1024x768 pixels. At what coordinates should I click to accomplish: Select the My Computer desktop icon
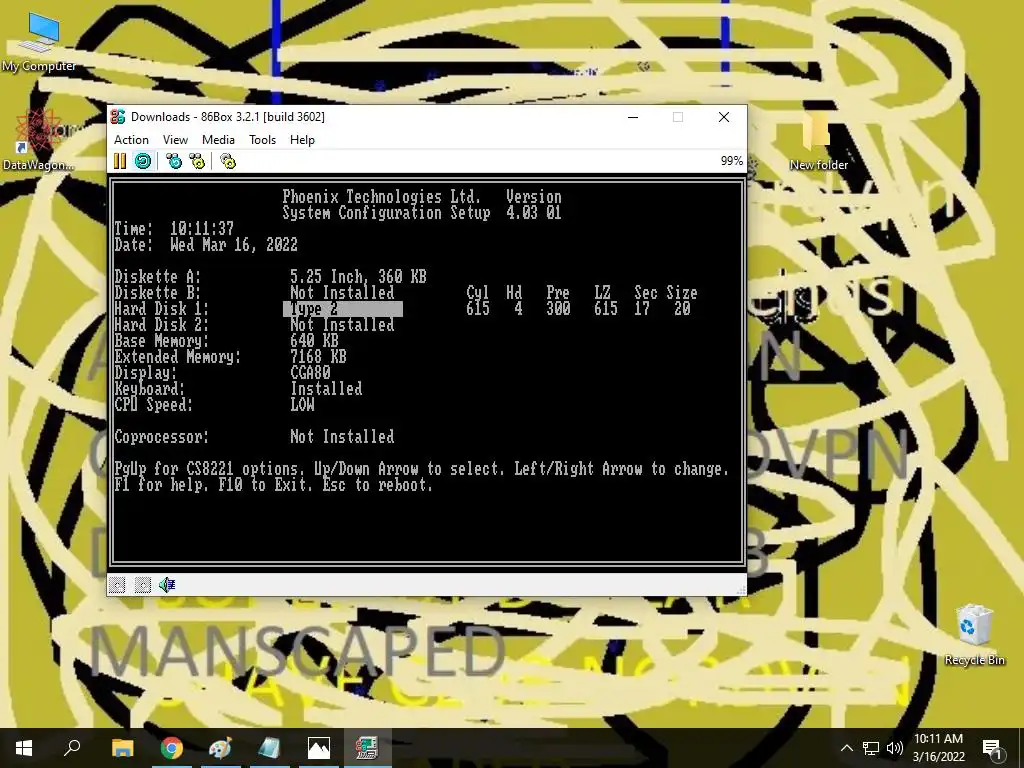[x=39, y=41]
